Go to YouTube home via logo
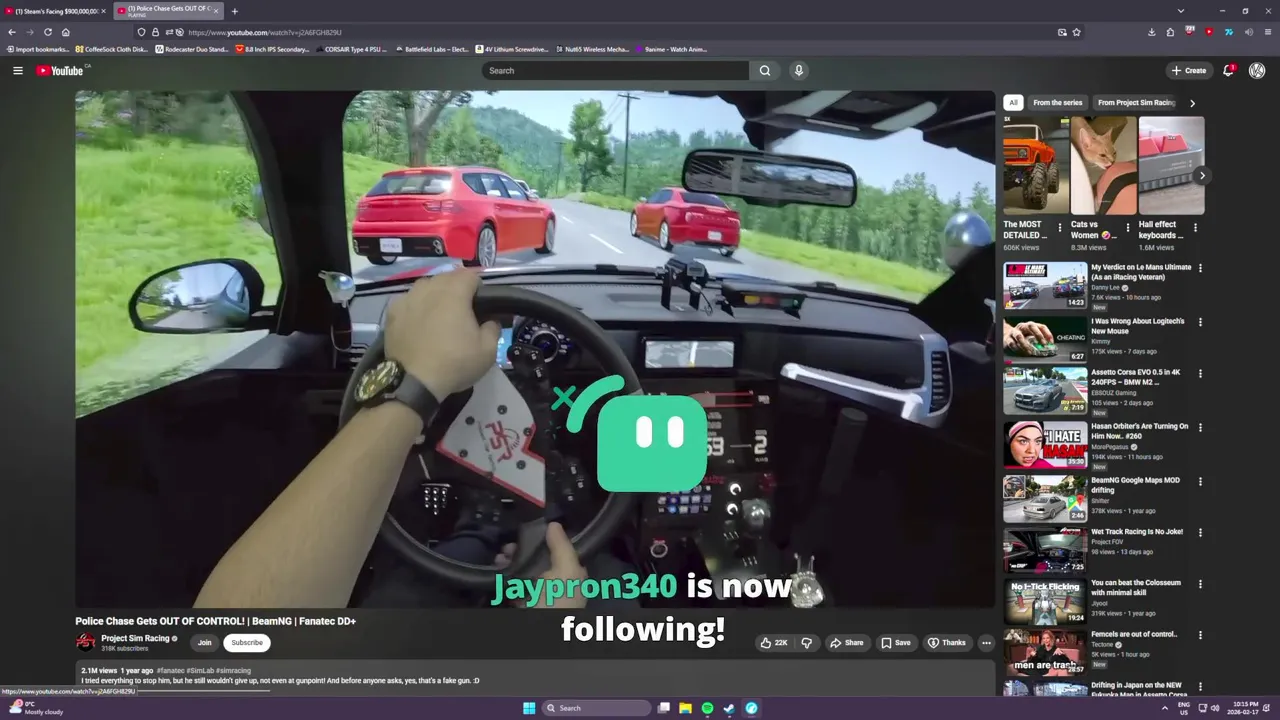This screenshot has height=720, width=1280. tap(60, 70)
